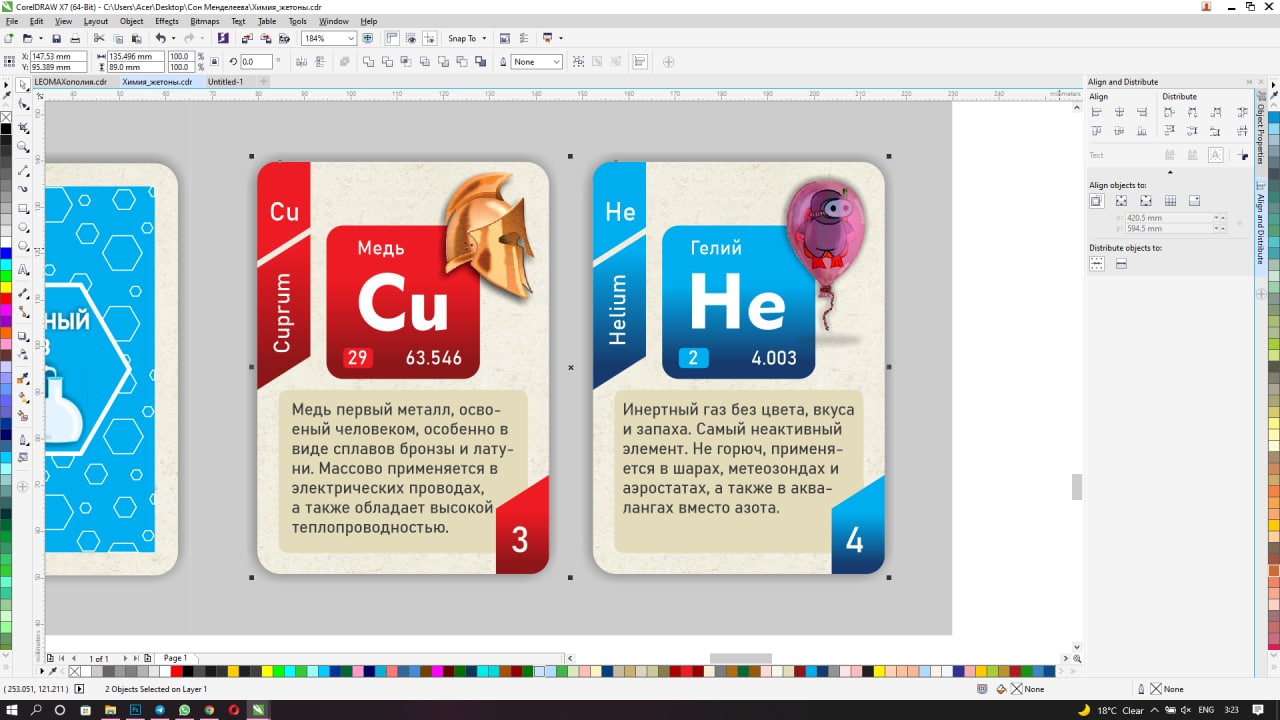Go to next page arrow in page navigator

125,658
